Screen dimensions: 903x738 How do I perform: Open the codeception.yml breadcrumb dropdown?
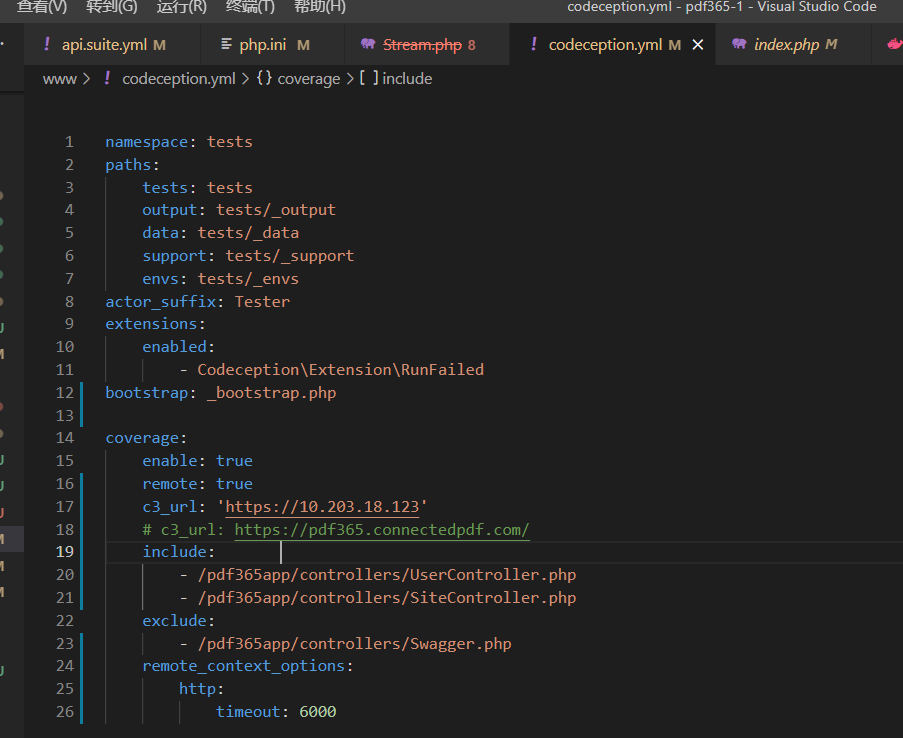click(179, 78)
